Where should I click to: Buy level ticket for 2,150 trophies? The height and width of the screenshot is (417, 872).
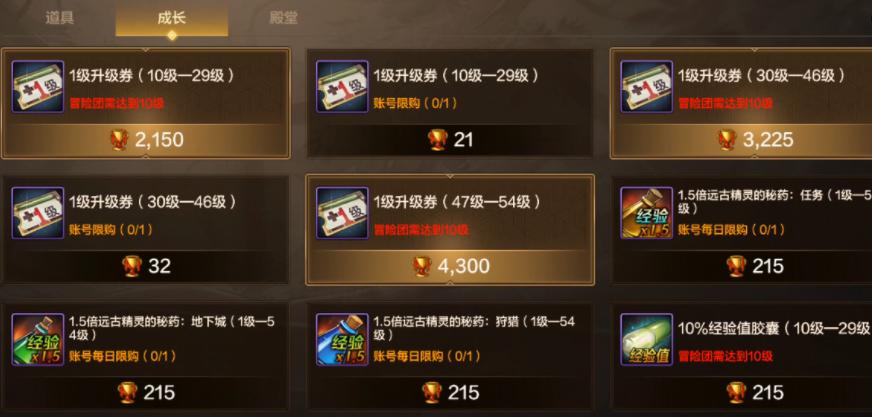click(x=146, y=140)
